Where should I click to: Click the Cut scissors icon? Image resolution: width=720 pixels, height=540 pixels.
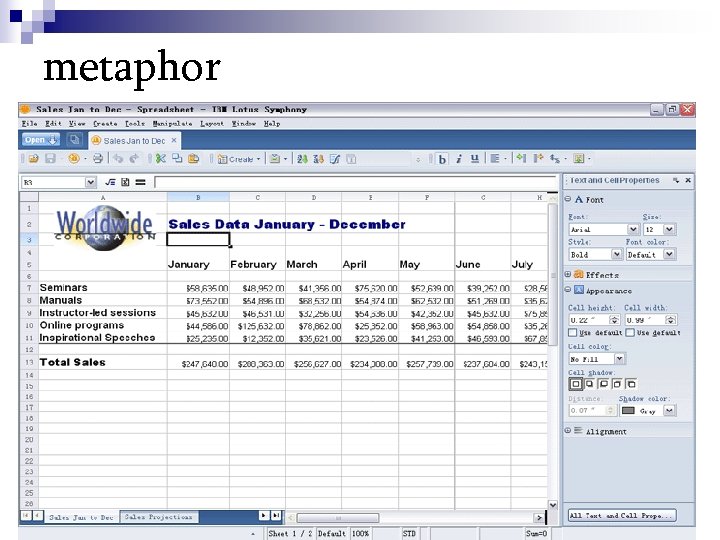(x=160, y=159)
